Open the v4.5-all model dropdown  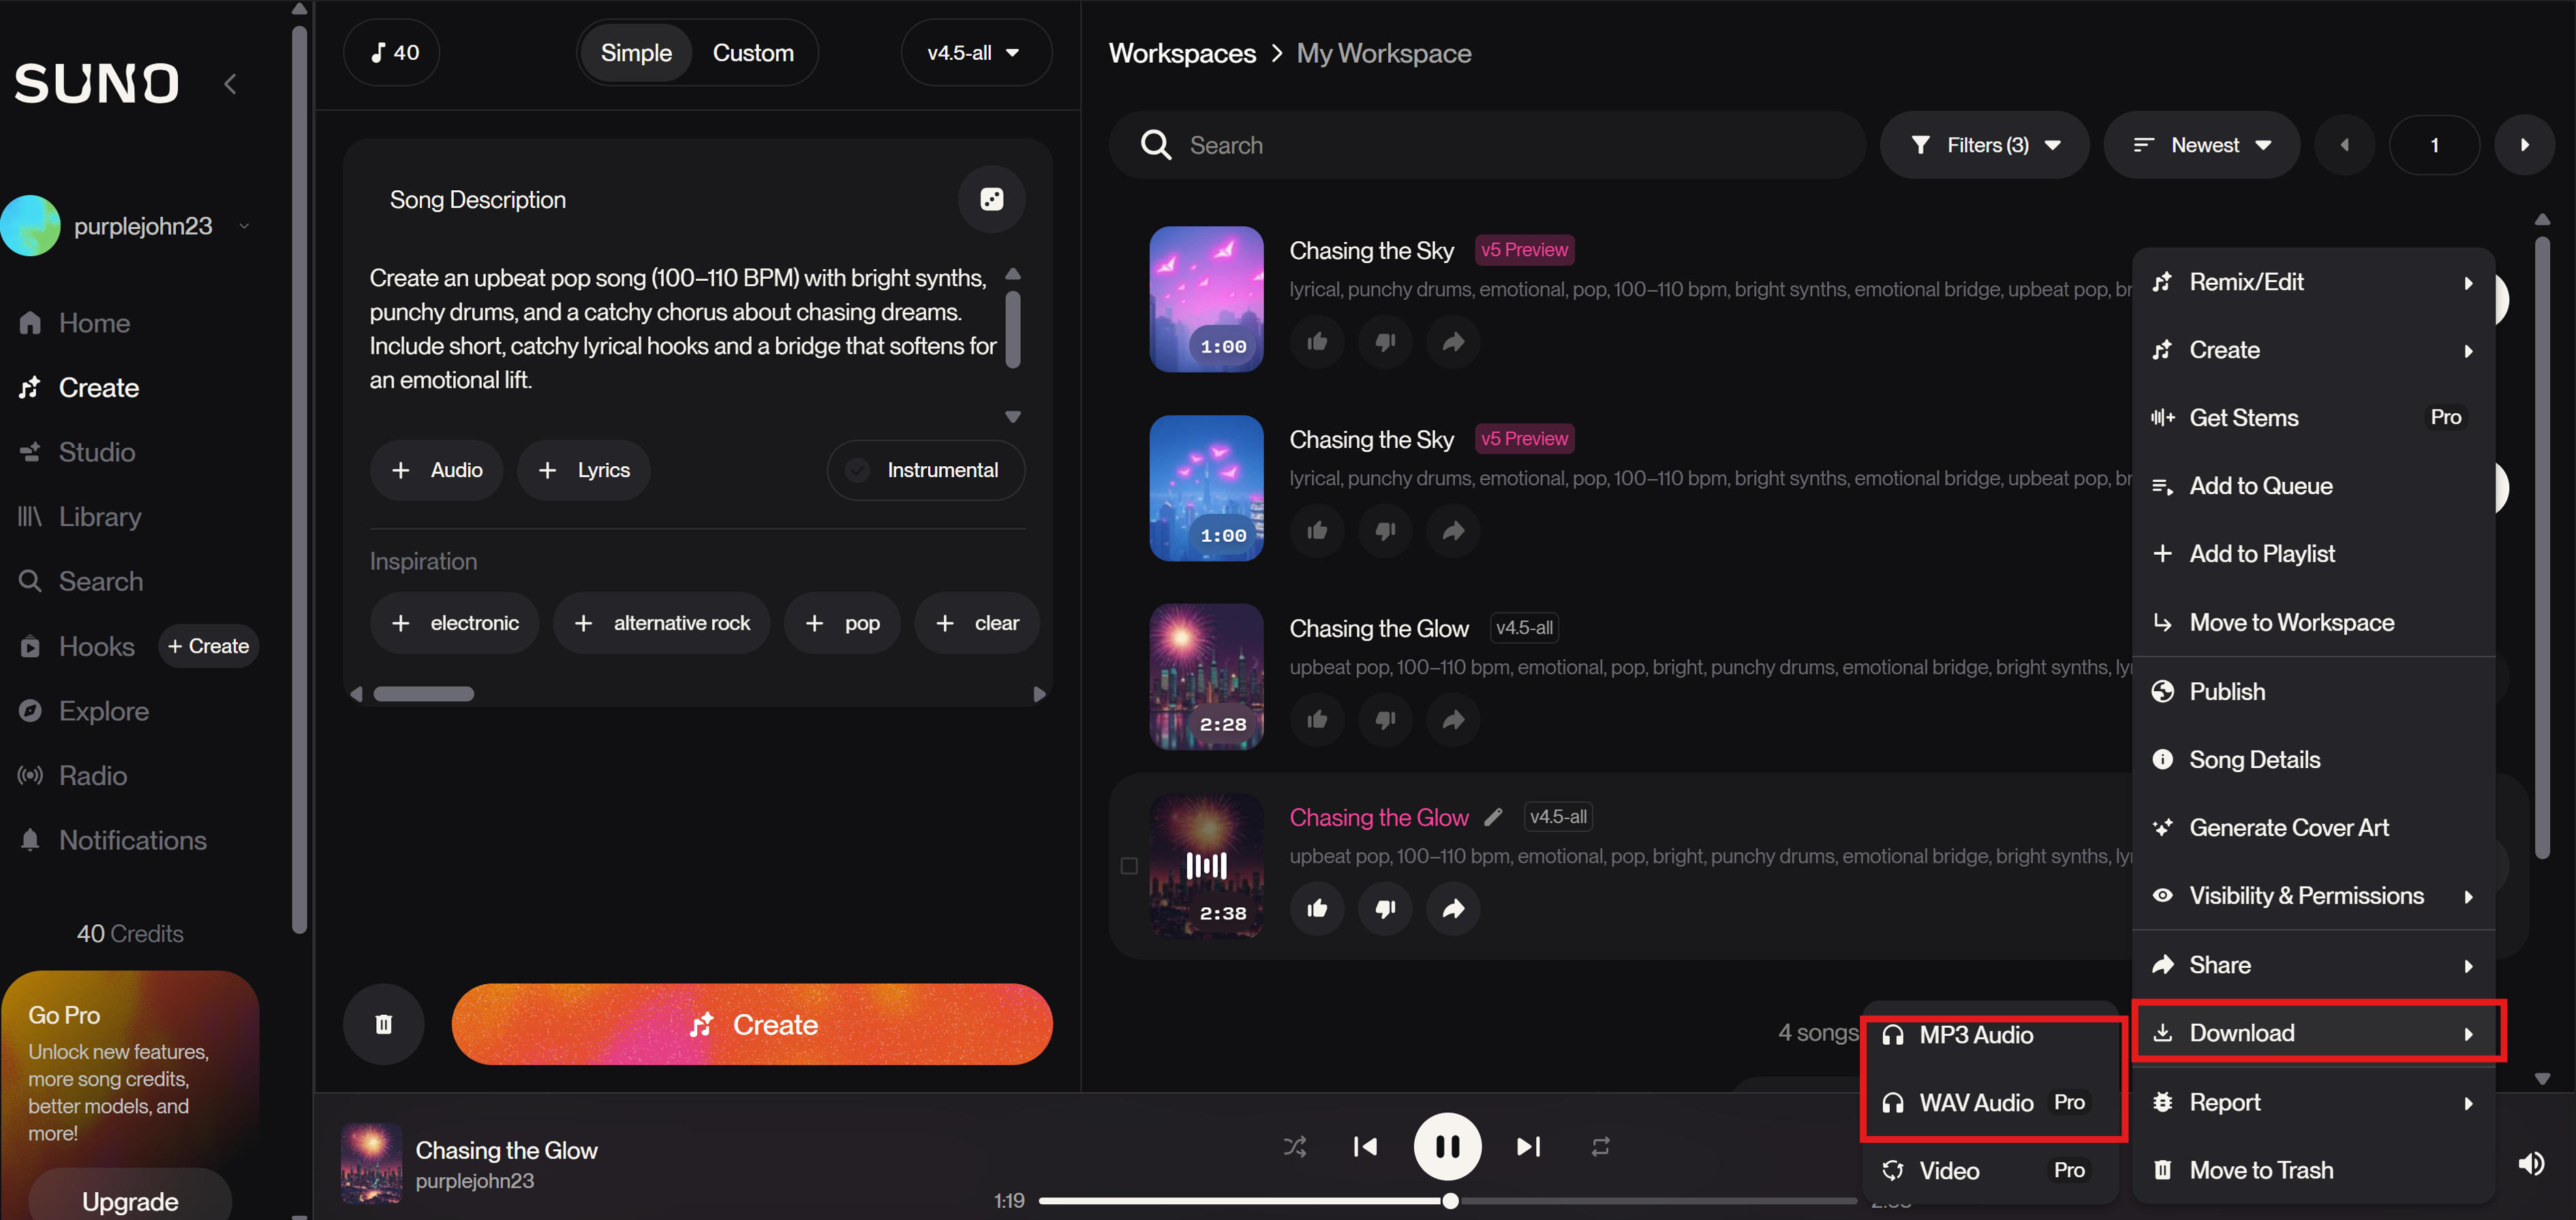click(975, 52)
